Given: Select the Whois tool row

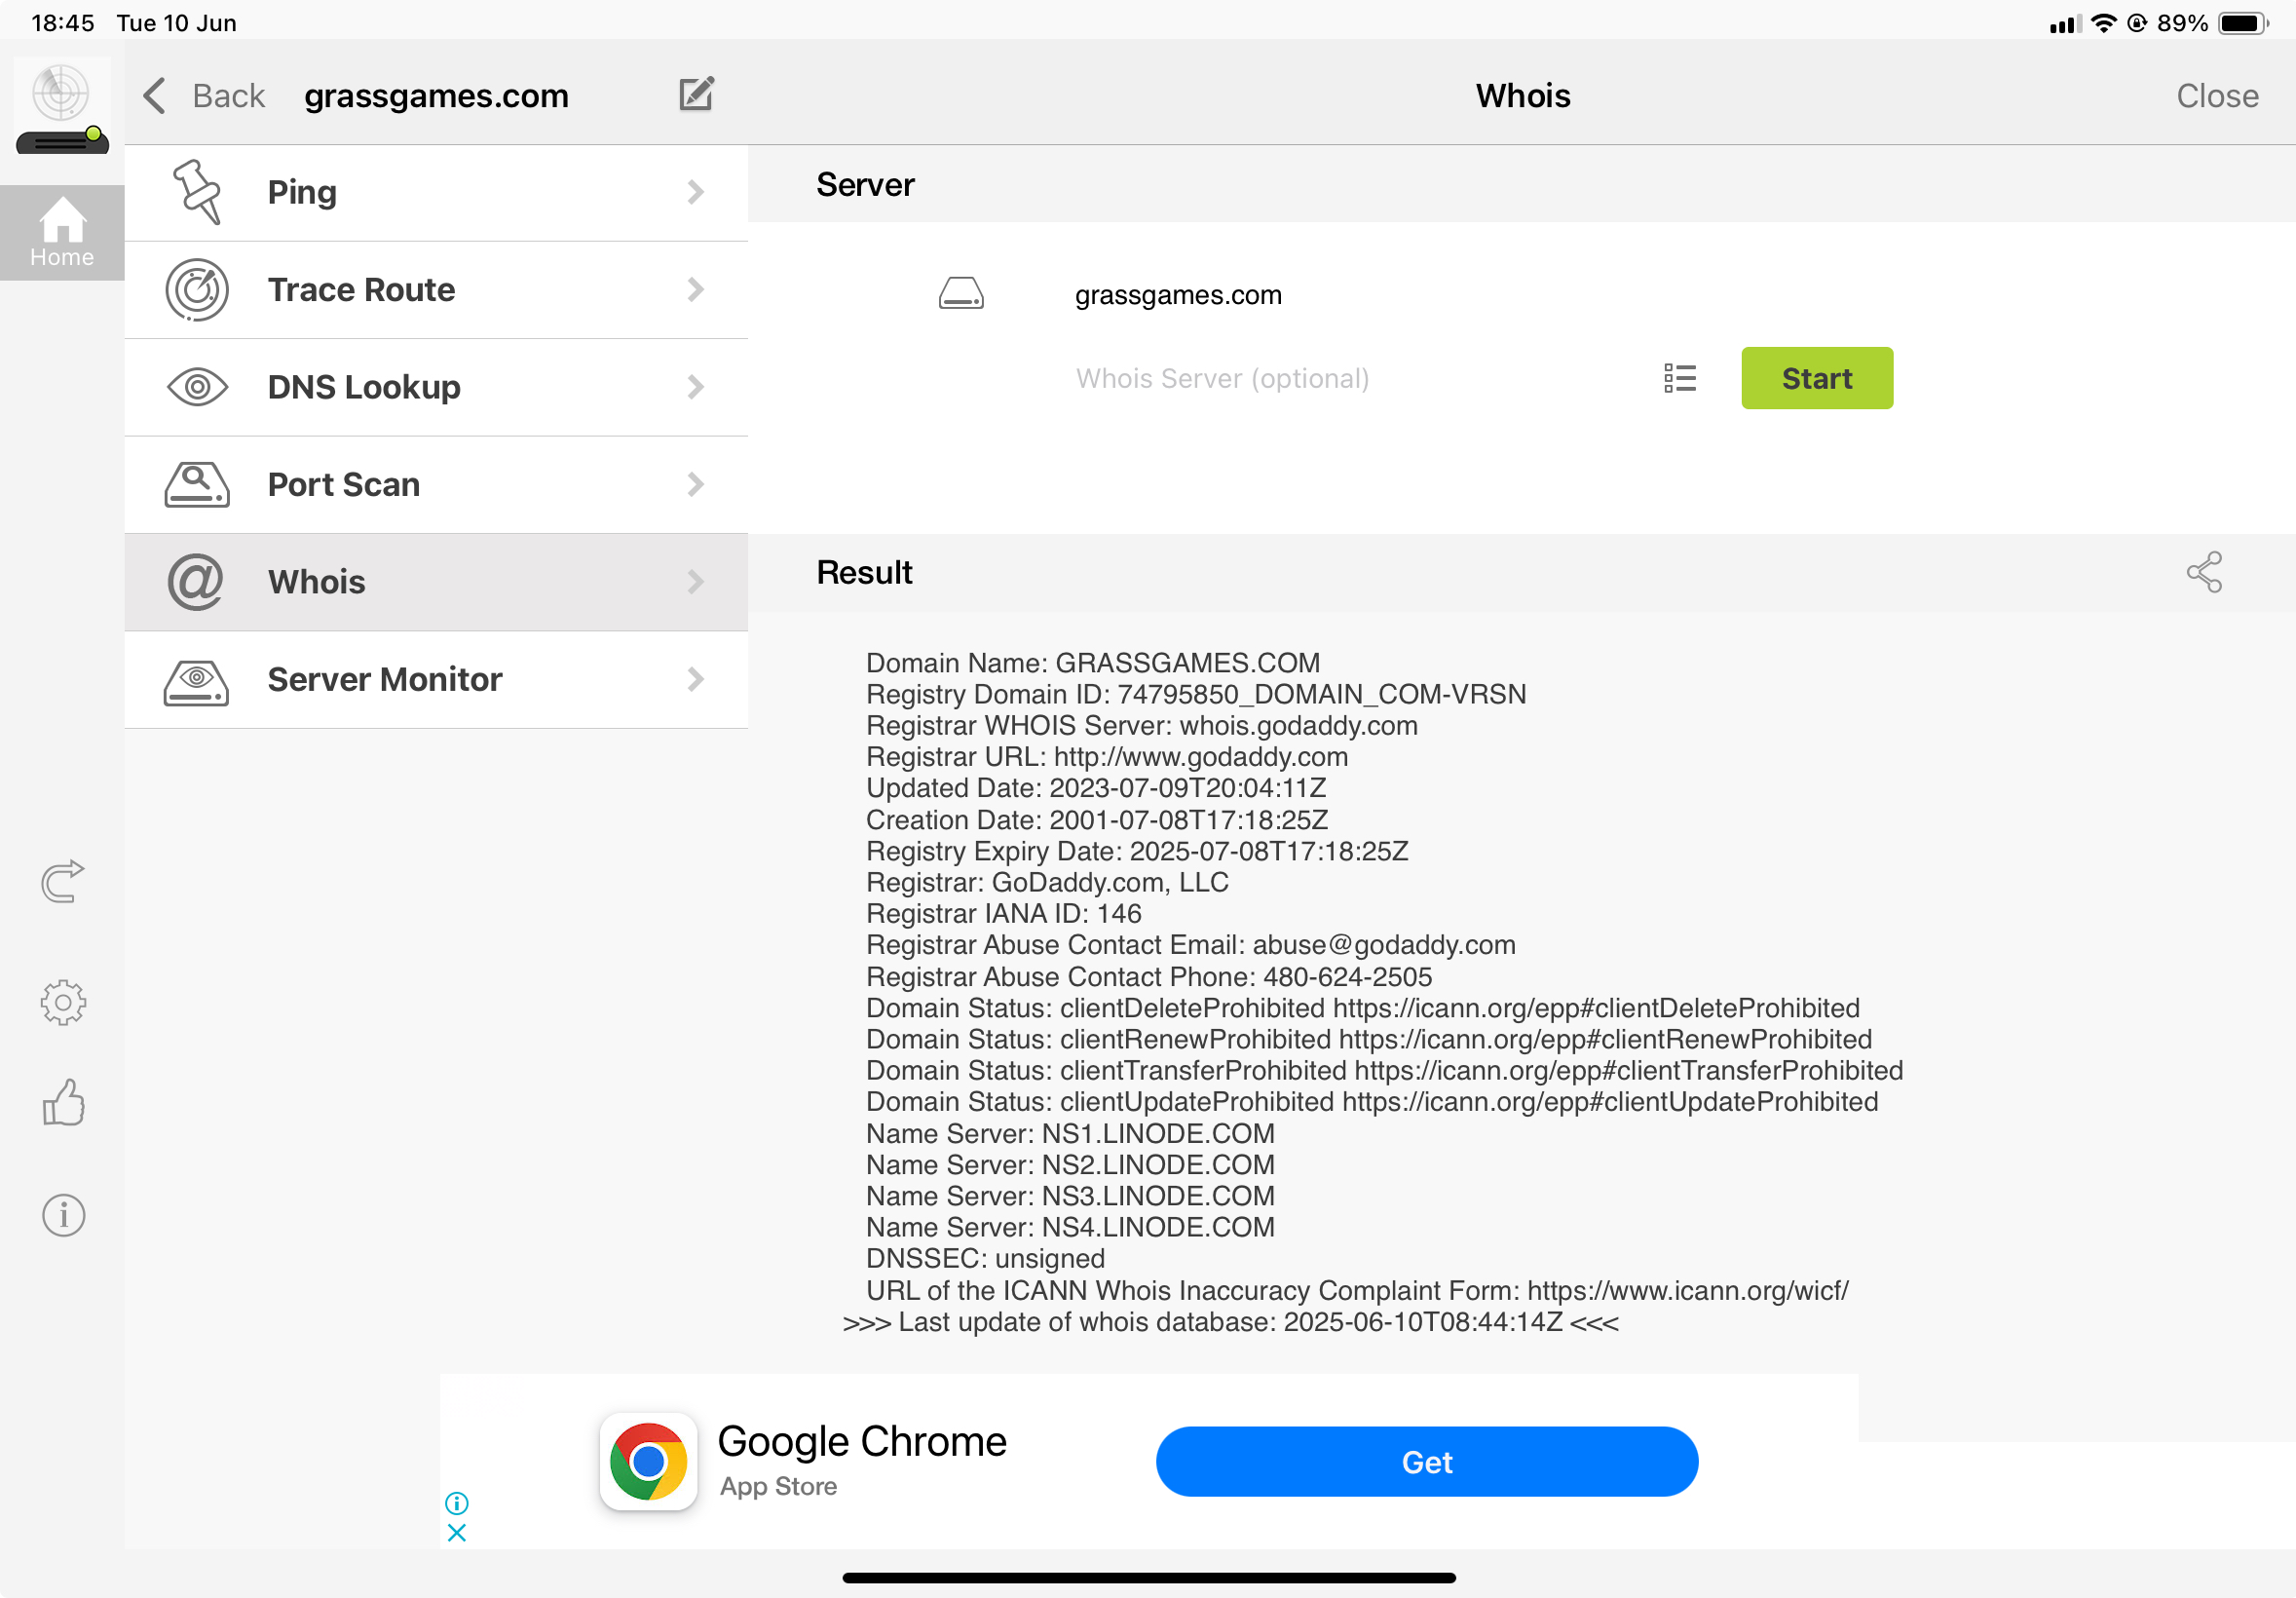Looking at the screenshot, I should tap(436, 582).
